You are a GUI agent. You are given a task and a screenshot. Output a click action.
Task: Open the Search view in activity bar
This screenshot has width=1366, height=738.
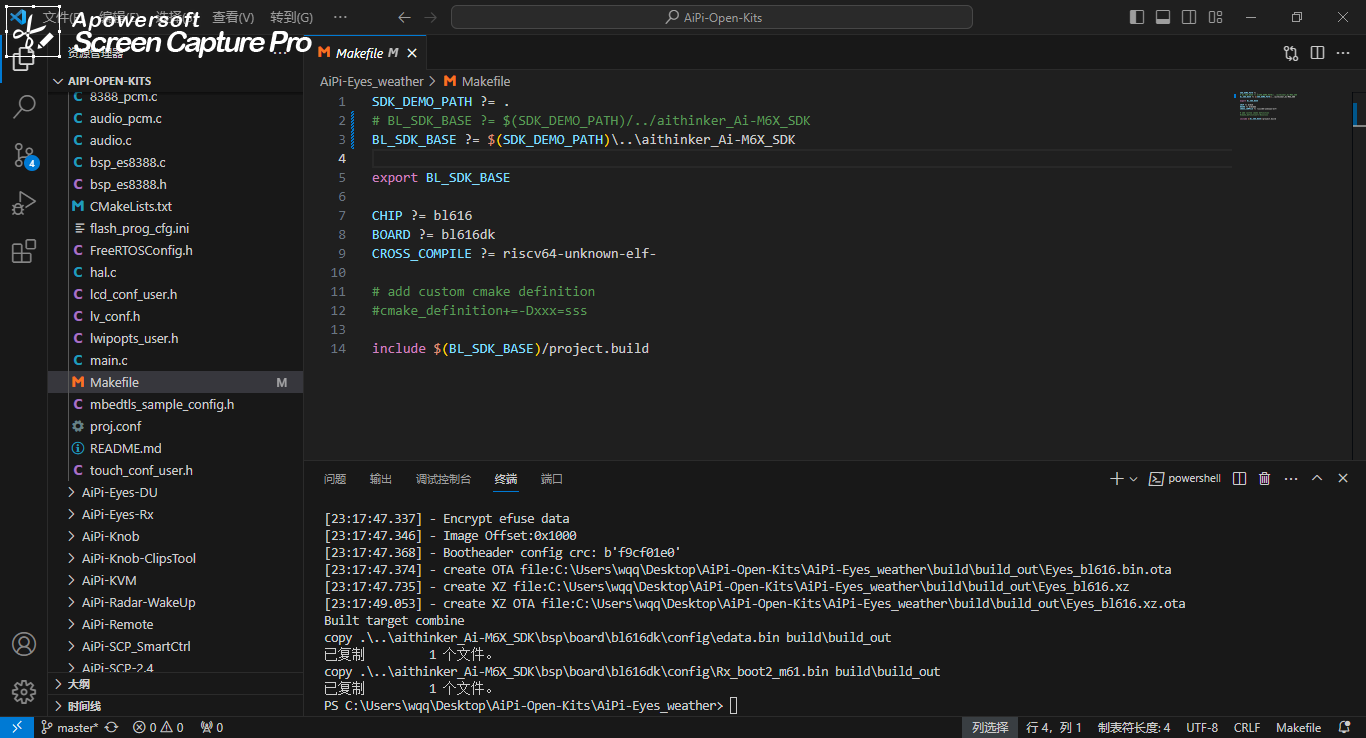coord(24,106)
